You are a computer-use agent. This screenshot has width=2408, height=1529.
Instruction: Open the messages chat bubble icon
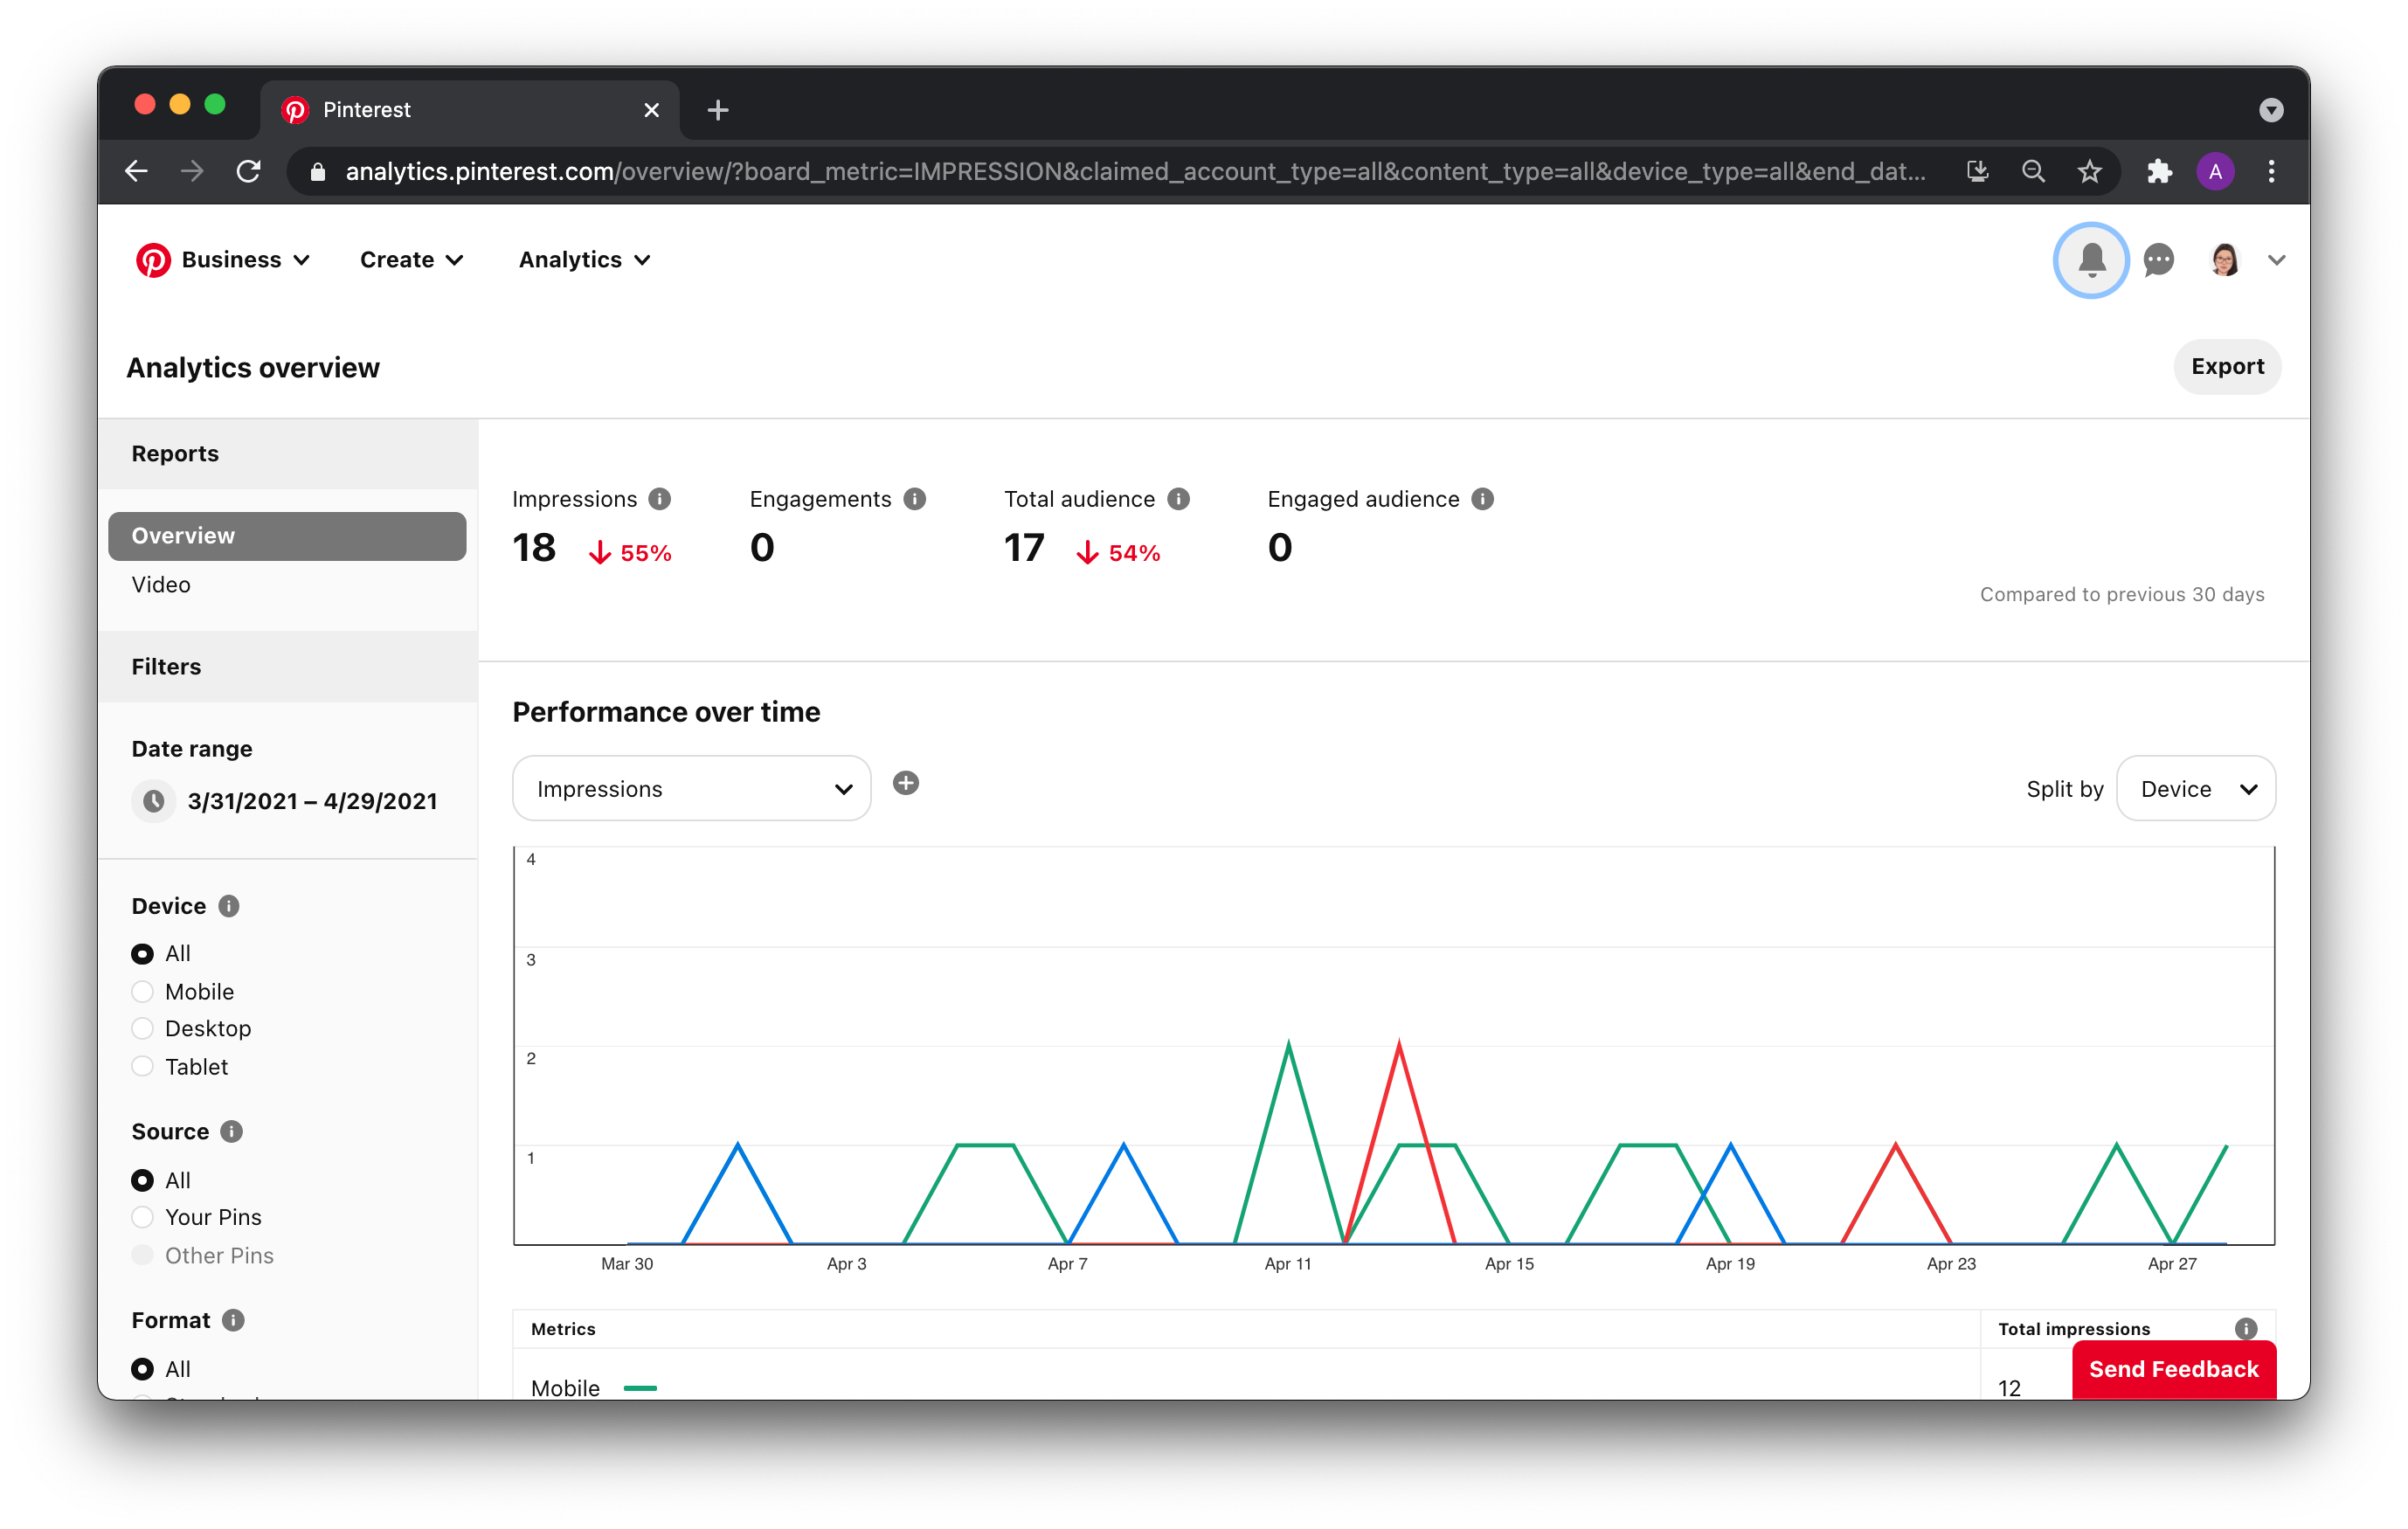pos(2159,260)
